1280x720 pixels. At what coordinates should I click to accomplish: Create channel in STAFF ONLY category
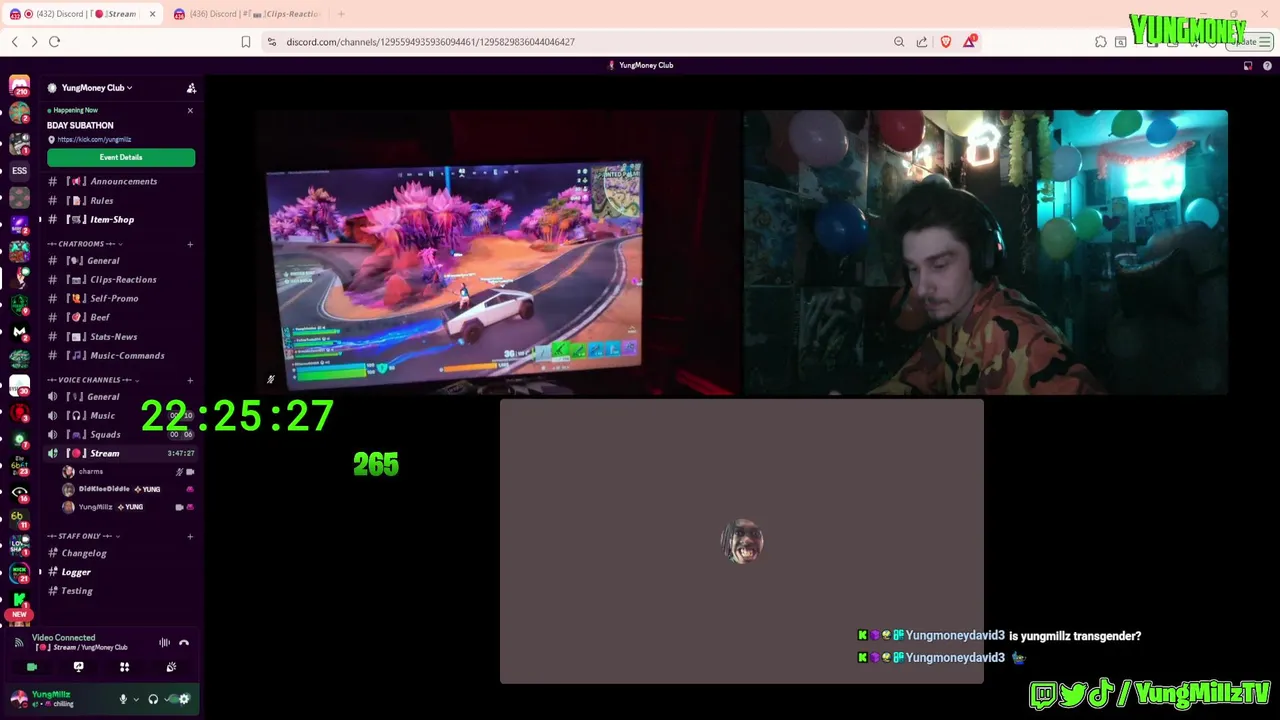coord(190,536)
